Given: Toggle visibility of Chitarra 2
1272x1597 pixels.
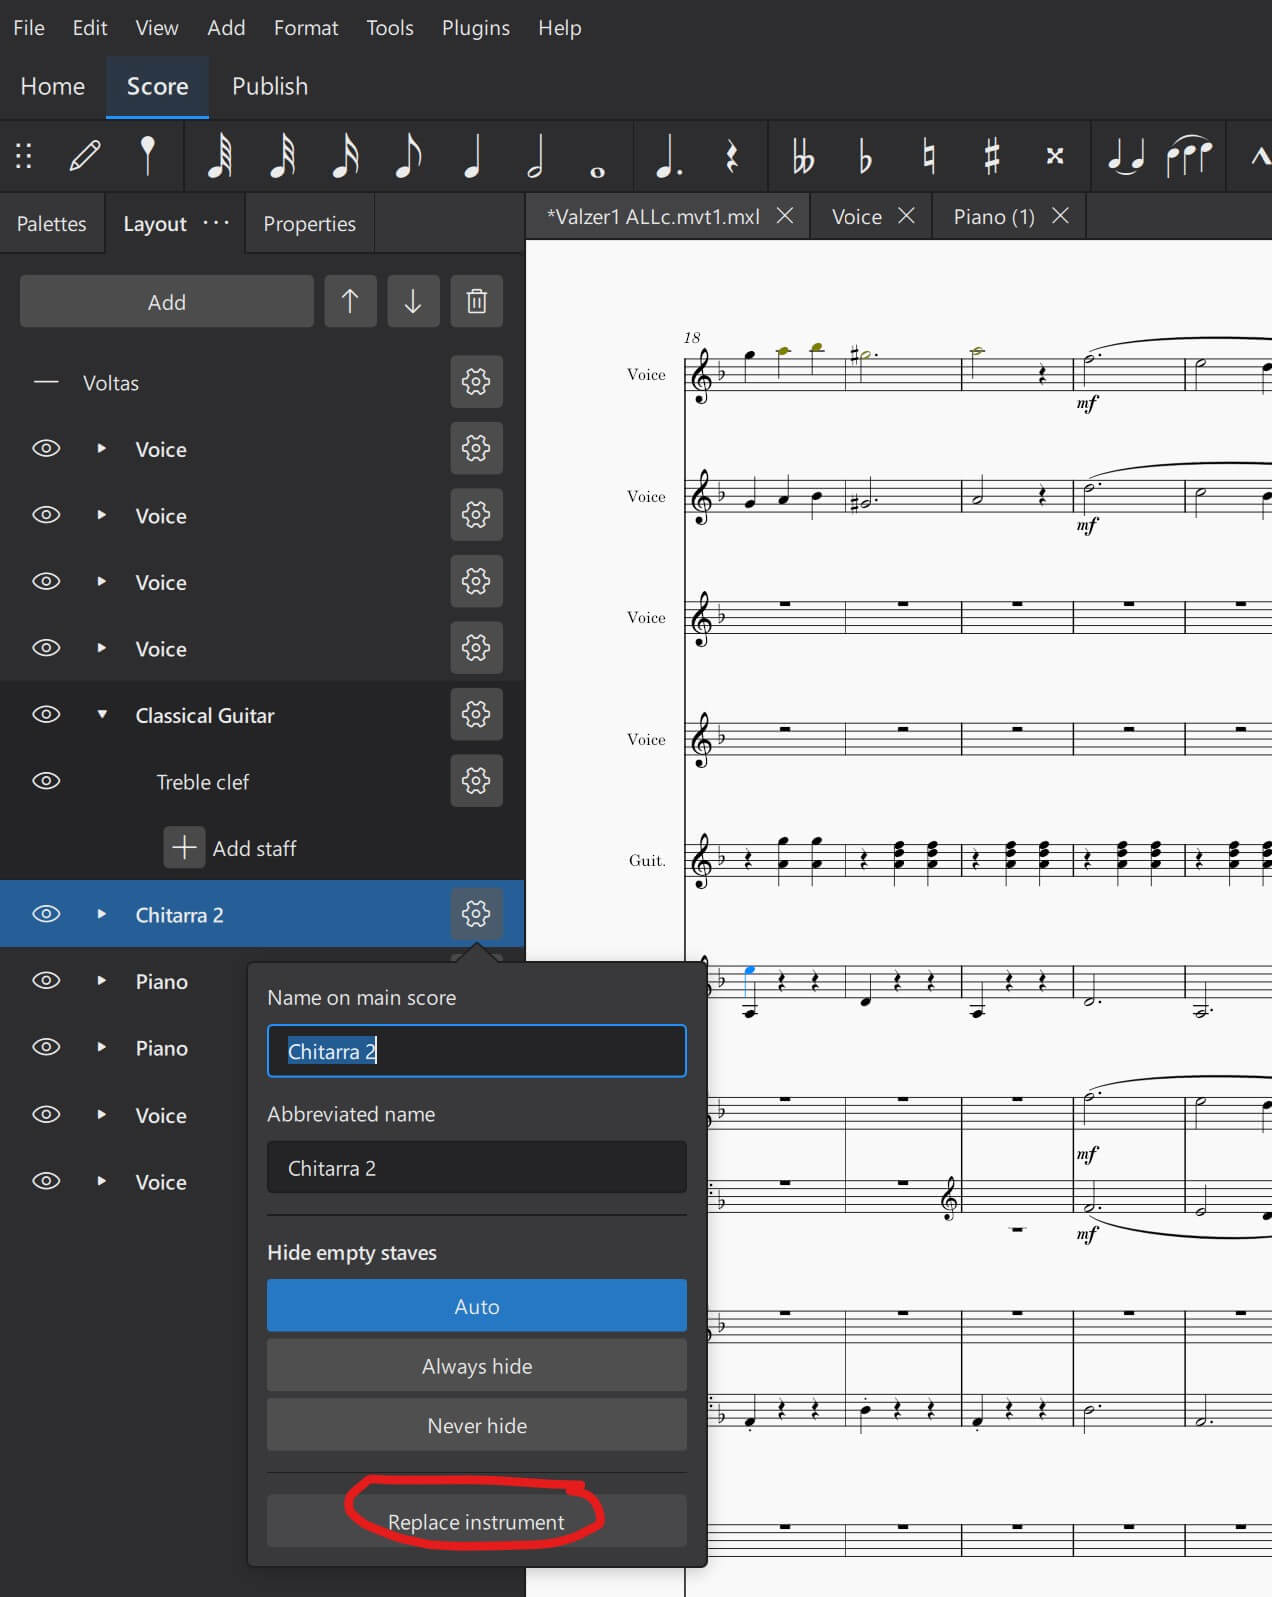Looking at the screenshot, I should tap(46, 914).
